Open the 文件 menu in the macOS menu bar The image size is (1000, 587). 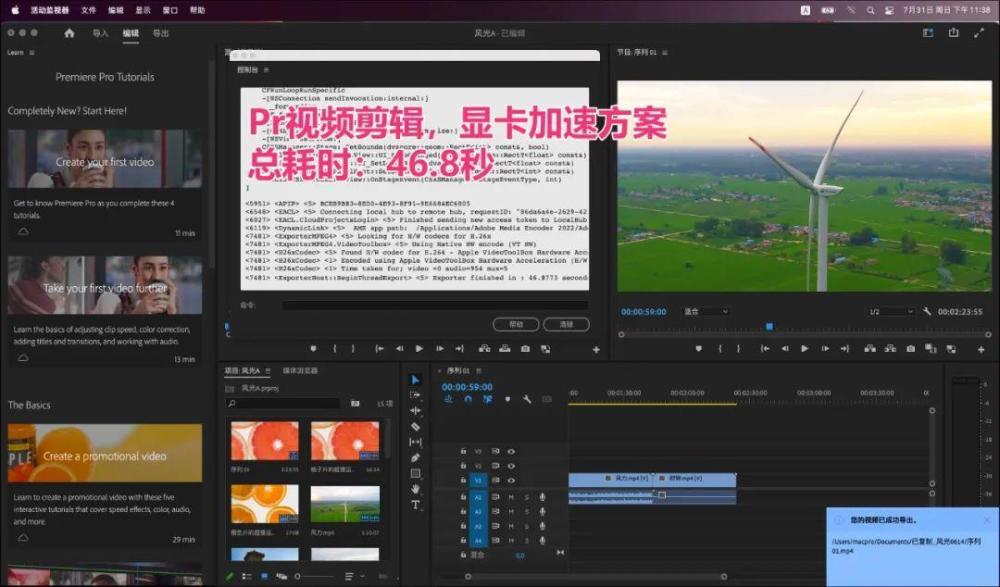coord(89,10)
